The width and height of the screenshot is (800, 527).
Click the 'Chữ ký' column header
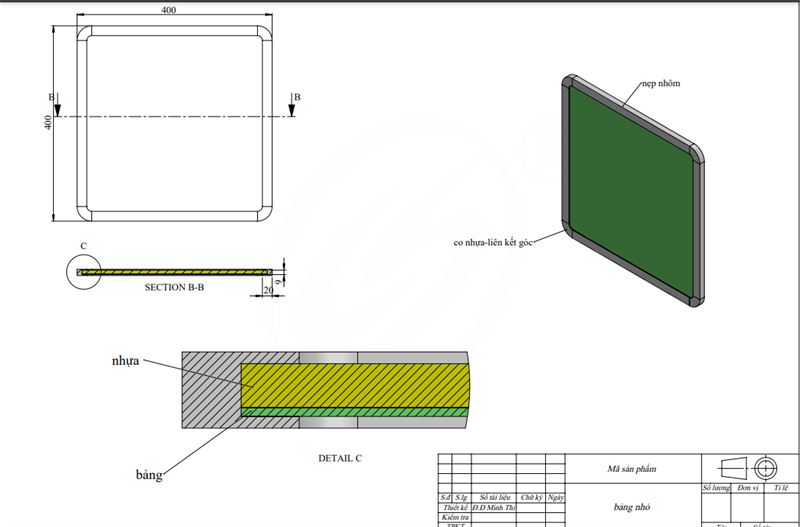tap(531, 497)
